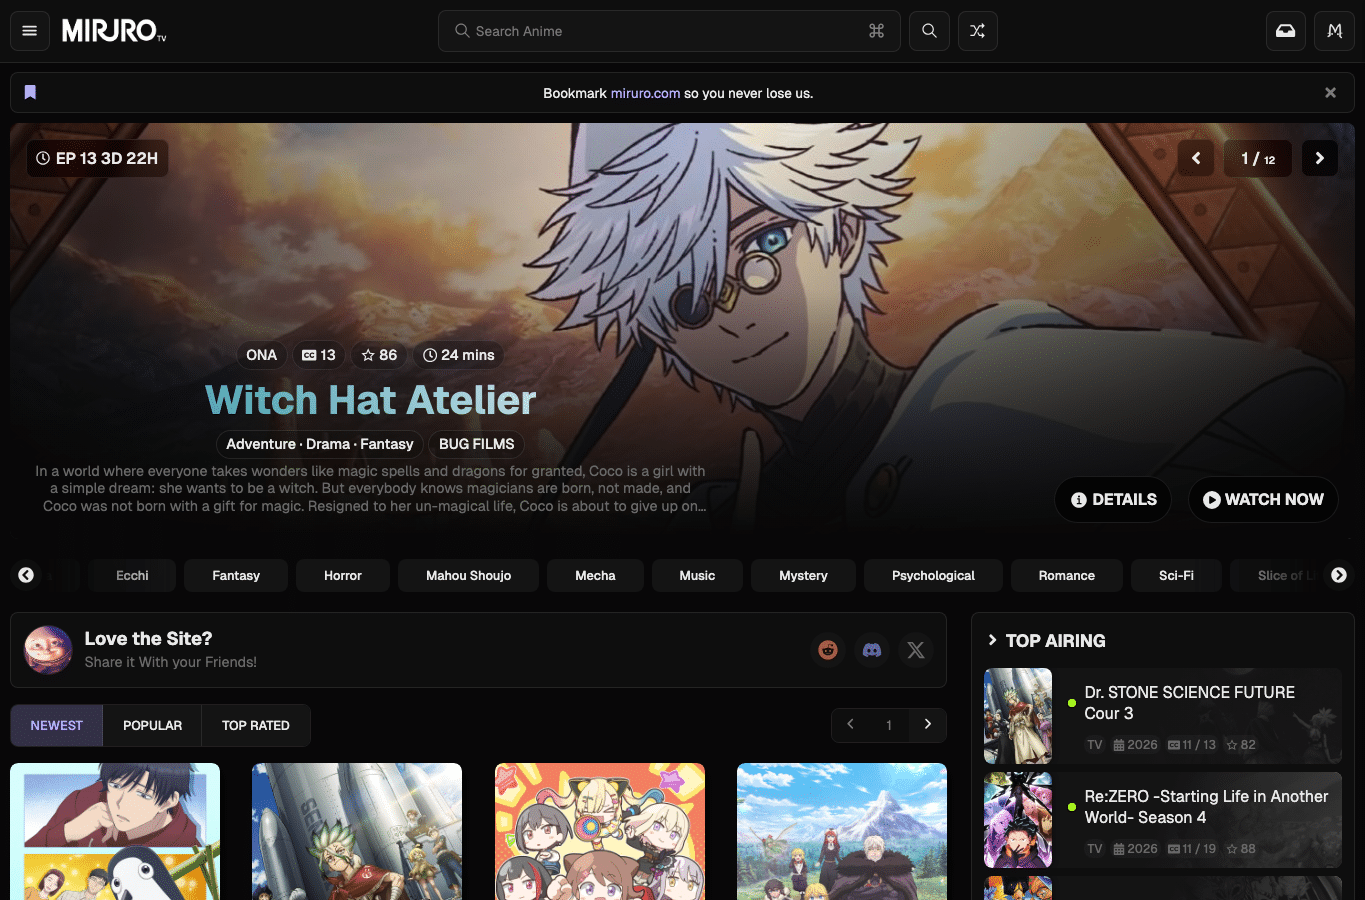Screen dimensions: 1365x900
Task: Click the command shortcut icon in search
Action: (877, 31)
